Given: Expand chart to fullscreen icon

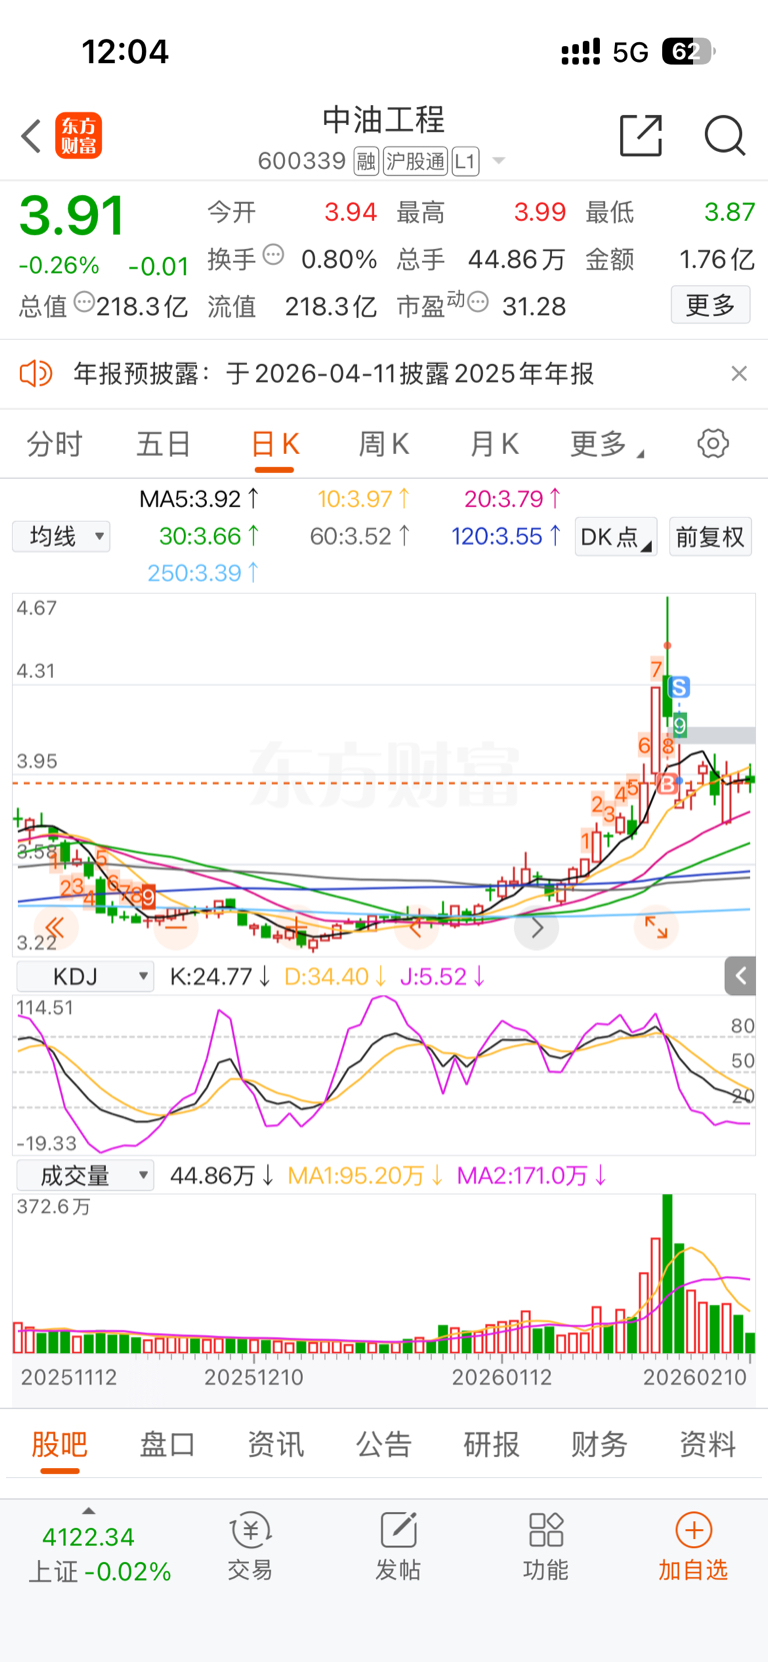Looking at the screenshot, I should [656, 927].
